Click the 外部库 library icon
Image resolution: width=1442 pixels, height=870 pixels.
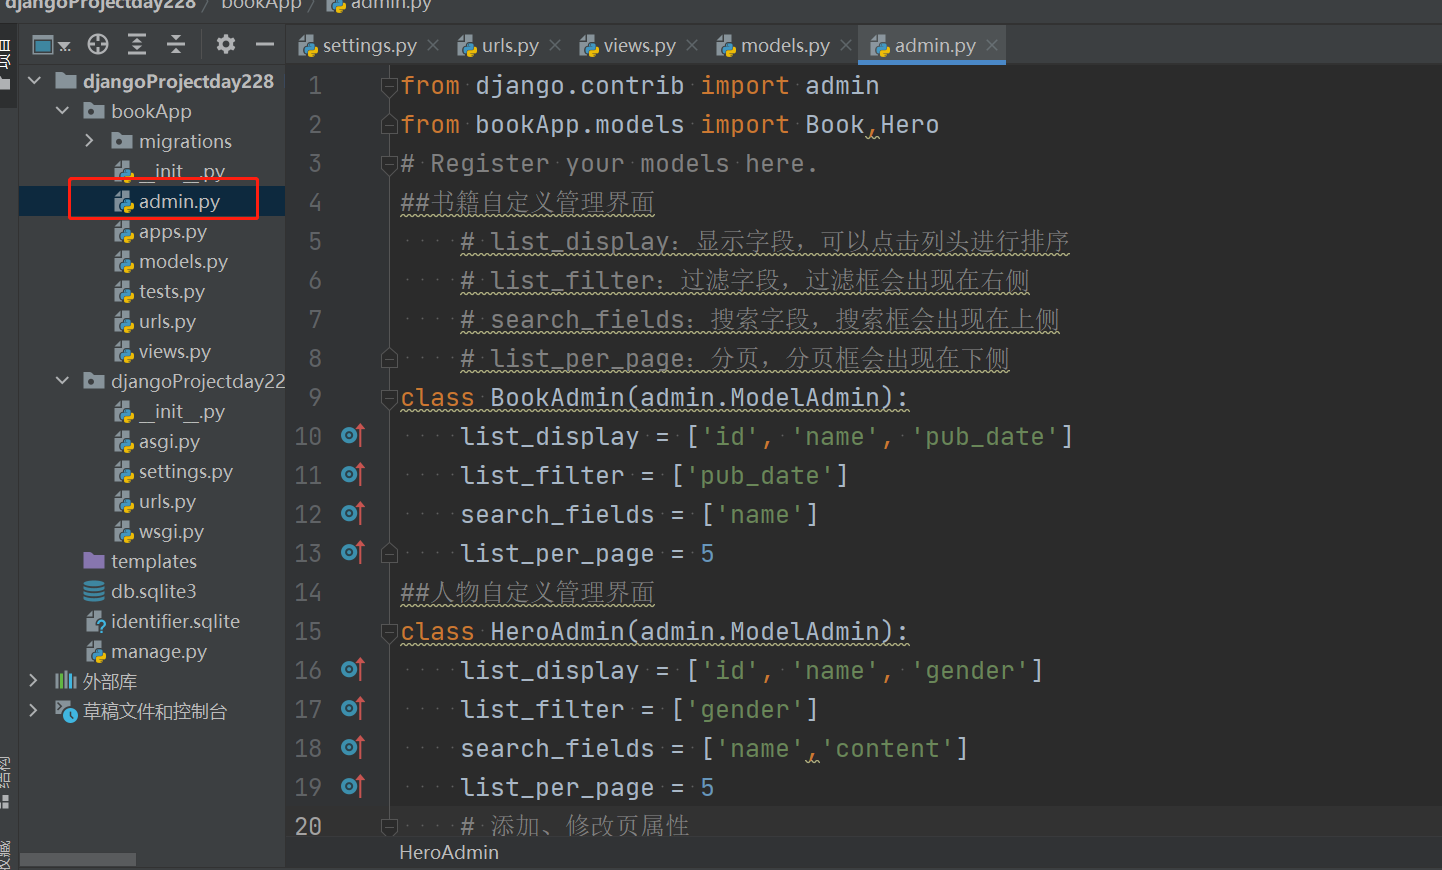[x=66, y=681]
